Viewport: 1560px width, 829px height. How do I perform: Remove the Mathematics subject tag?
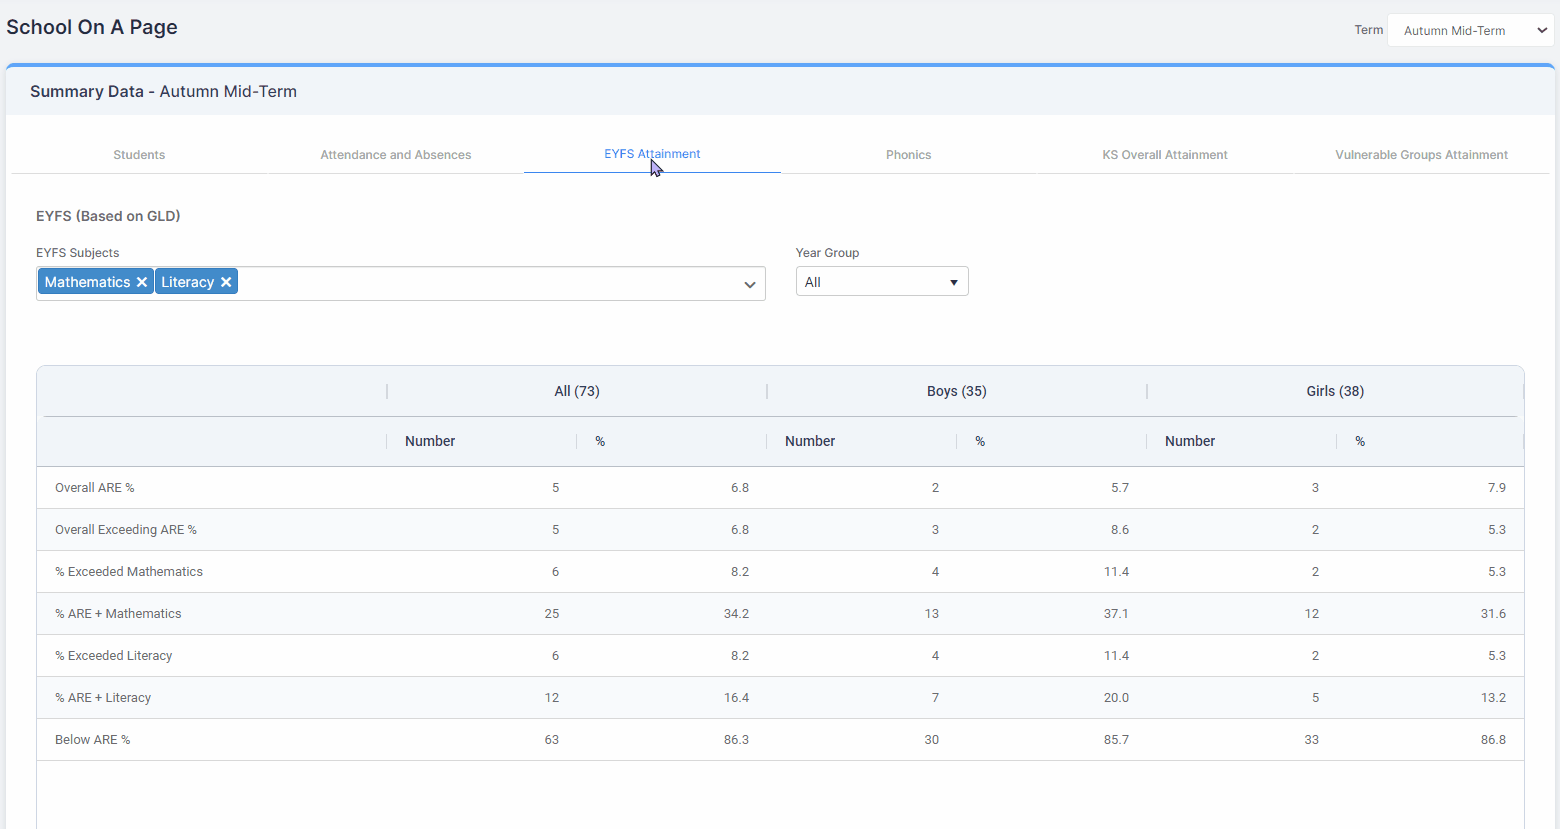tap(142, 282)
